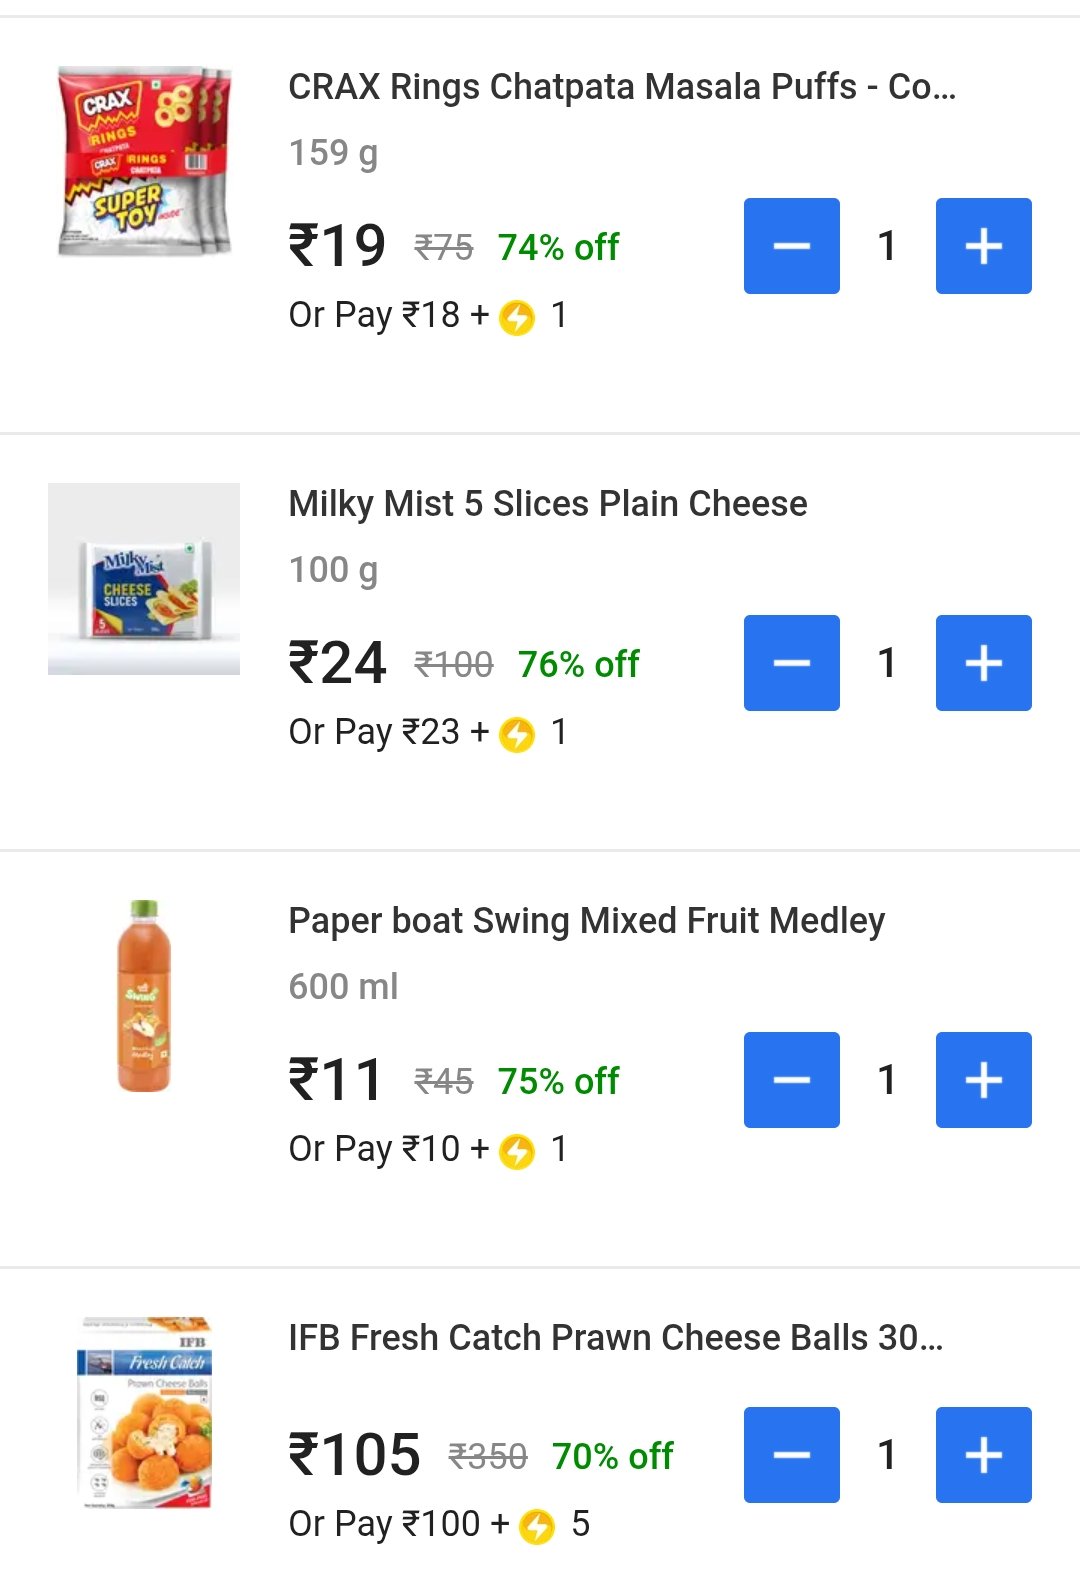Decrease IFB Fresh Catch Prawn Cheese Balls quantity
1080x1588 pixels.
coord(791,1455)
